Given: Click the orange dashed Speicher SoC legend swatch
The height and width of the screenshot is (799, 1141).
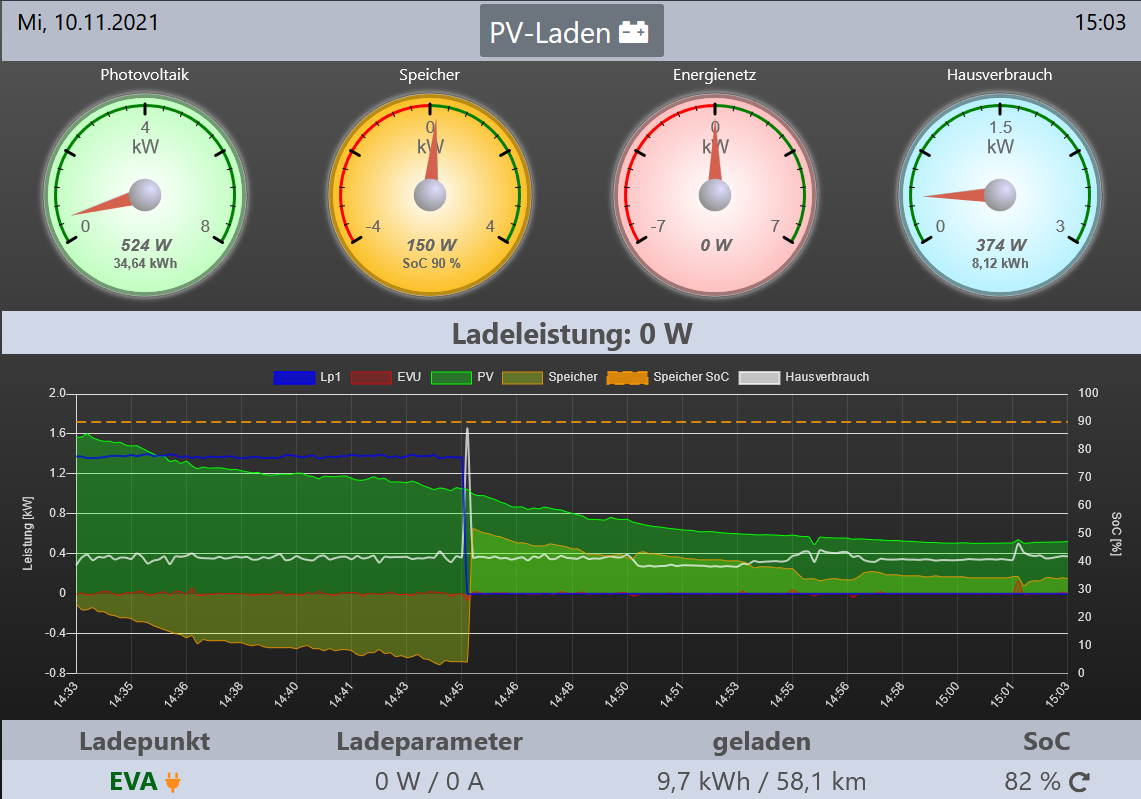Looking at the screenshot, I should pyautogui.click(x=627, y=377).
